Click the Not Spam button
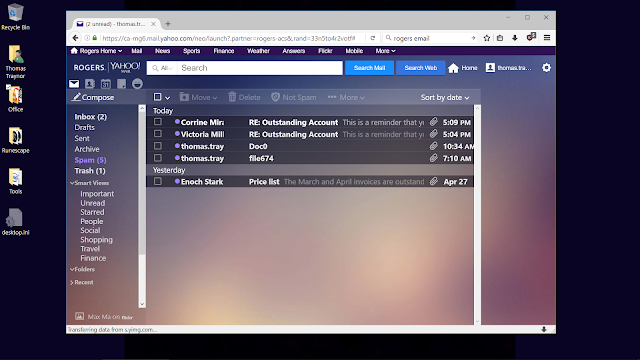The height and width of the screenshot is (360, 640). [293, 97]
